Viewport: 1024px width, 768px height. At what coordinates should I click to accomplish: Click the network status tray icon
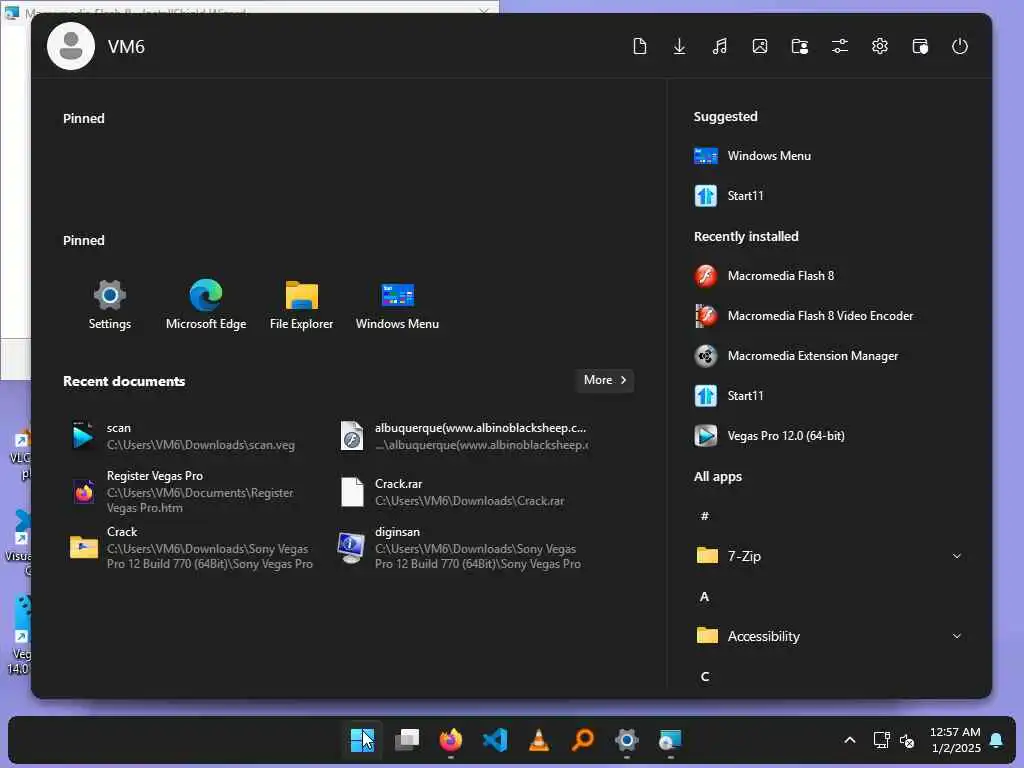tap(882, 740)
